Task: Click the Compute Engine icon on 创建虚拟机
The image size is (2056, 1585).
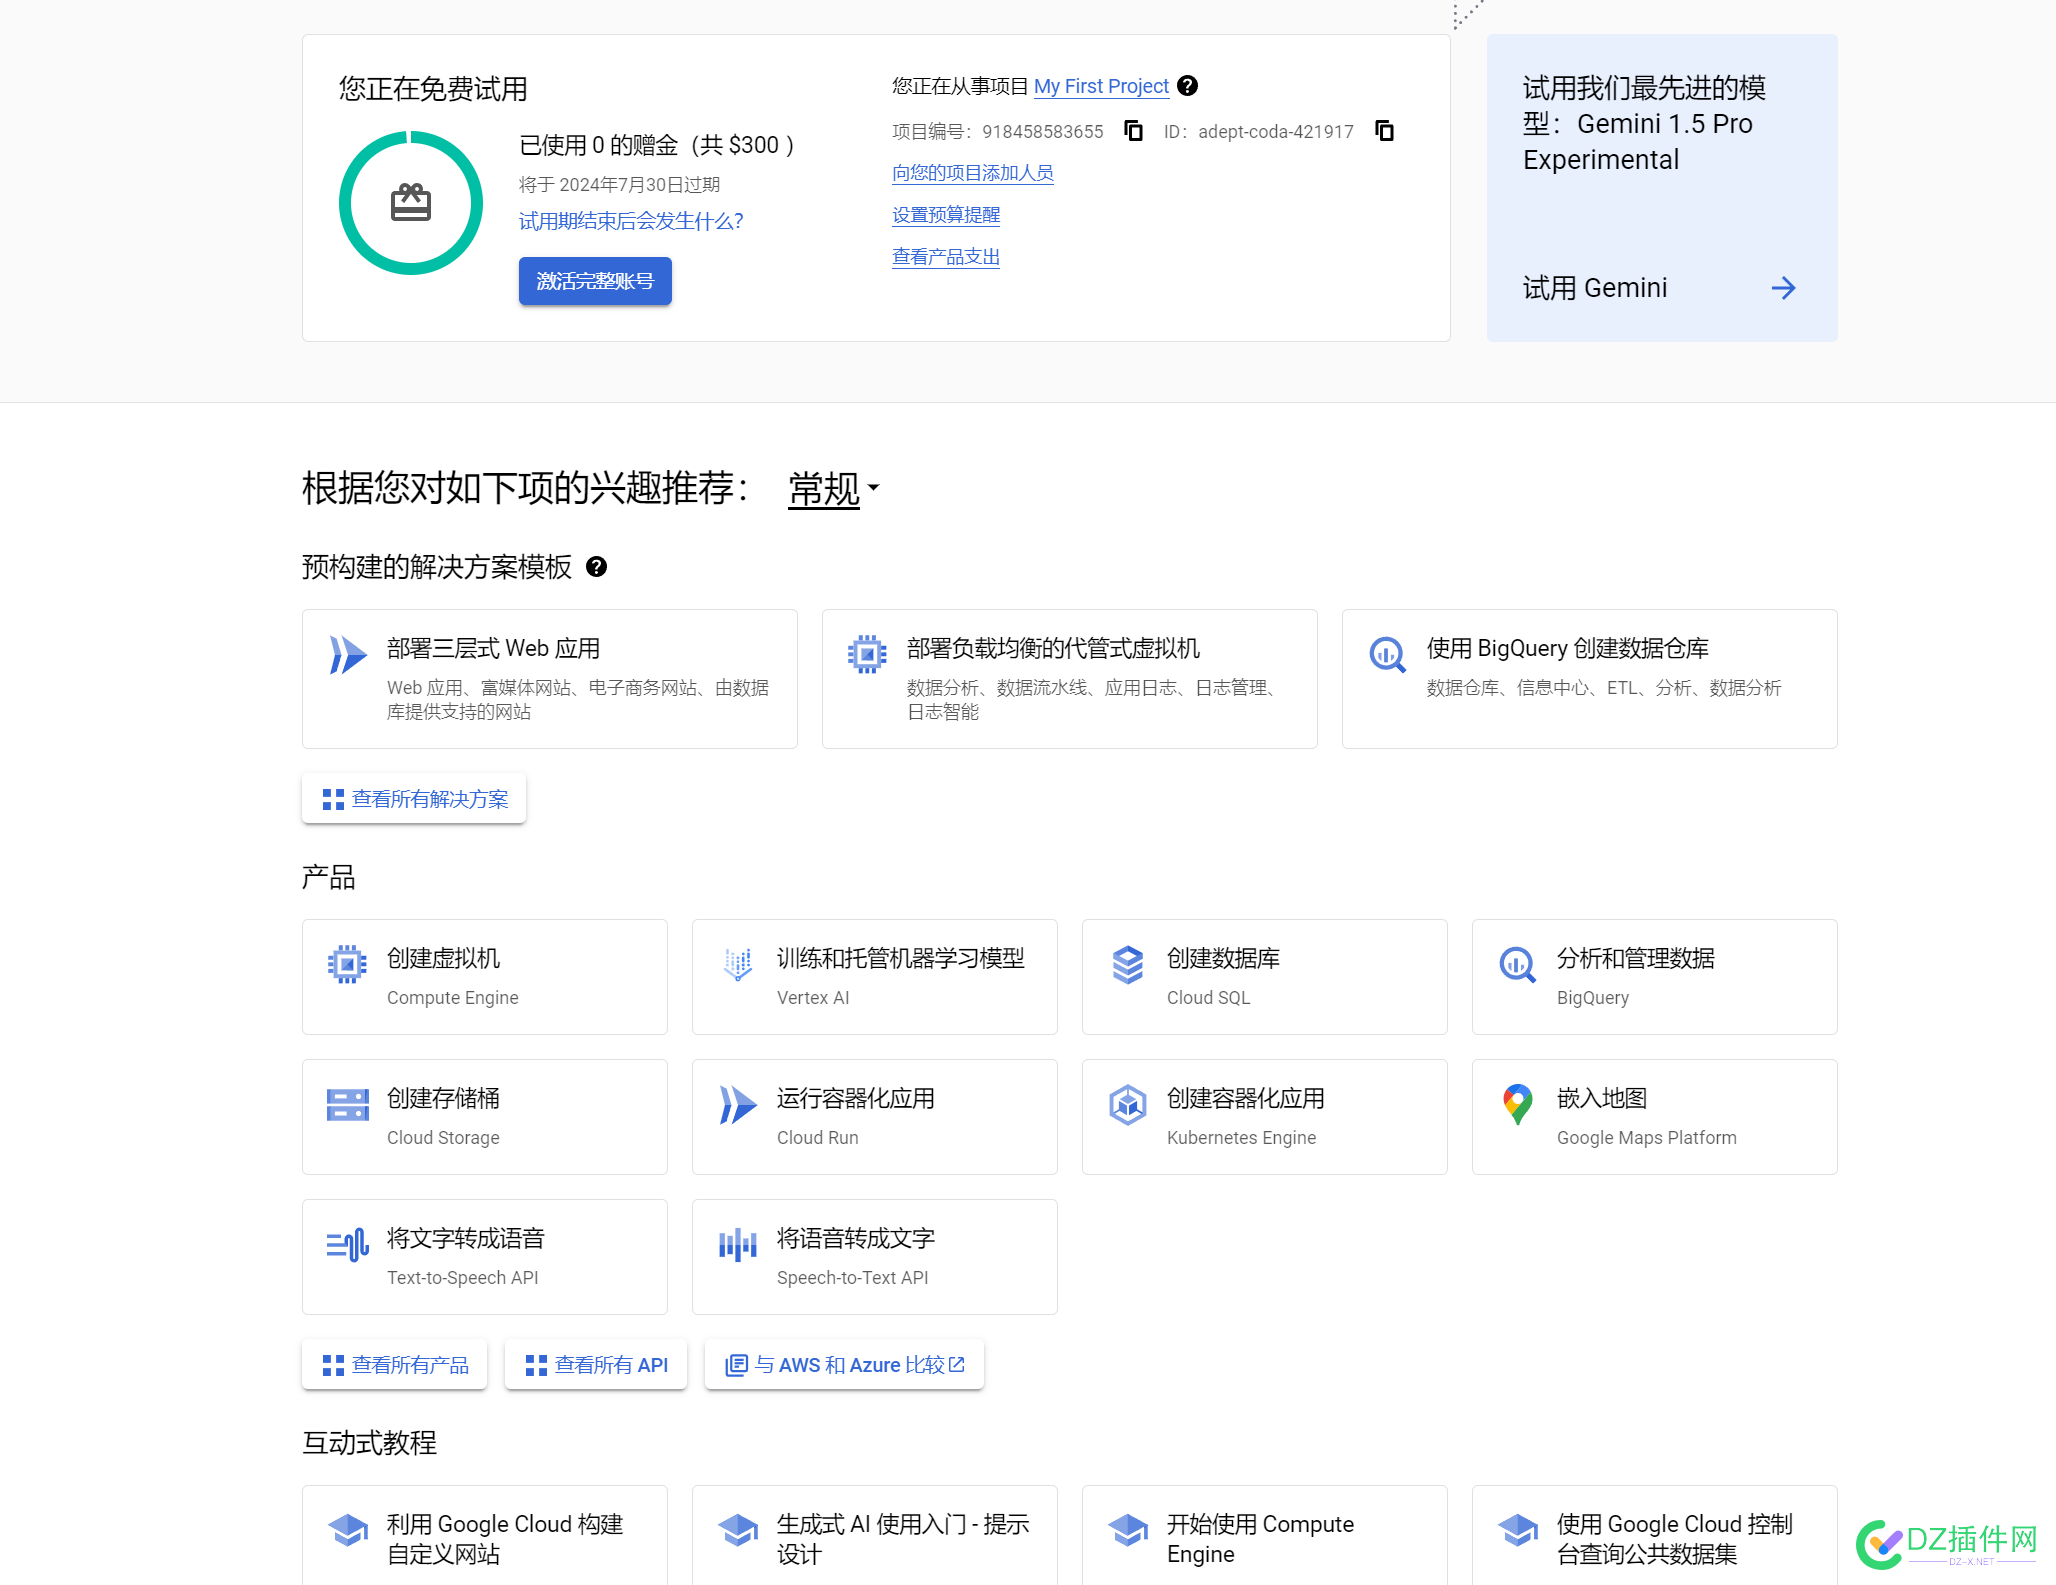Action: (x=347, y=964)
